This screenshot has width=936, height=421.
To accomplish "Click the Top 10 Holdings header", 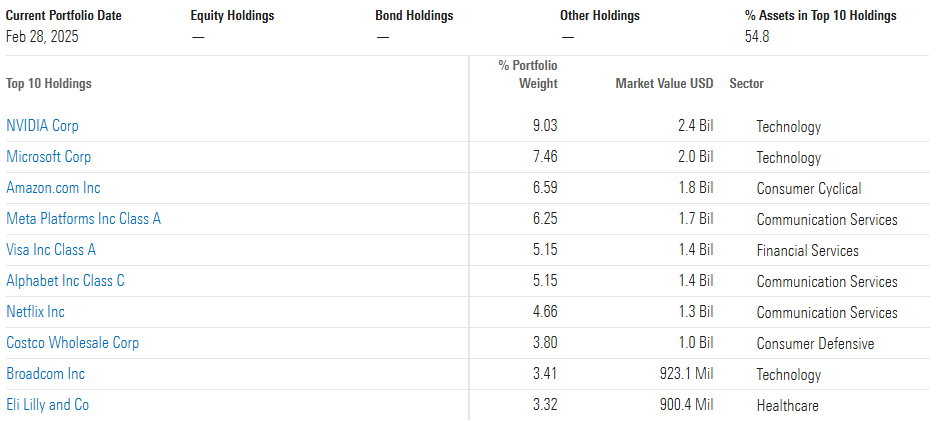I will 49,84.
